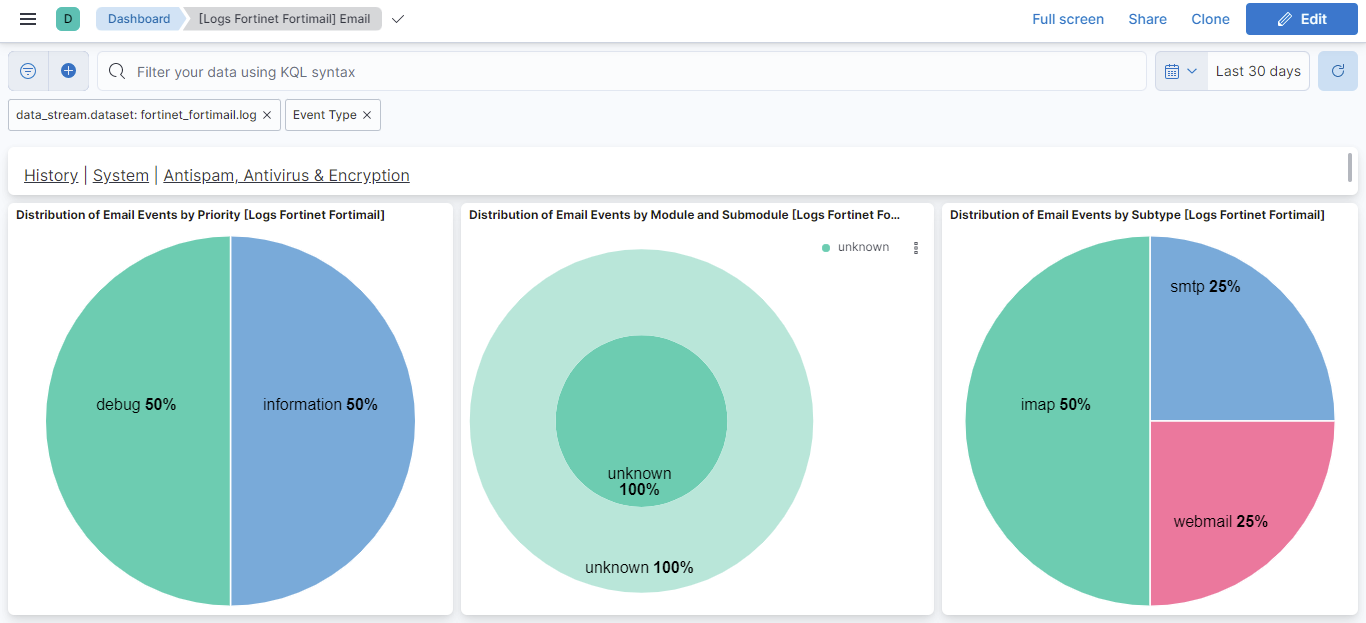Add a new filter with the plus icon

tap(69, 70)
